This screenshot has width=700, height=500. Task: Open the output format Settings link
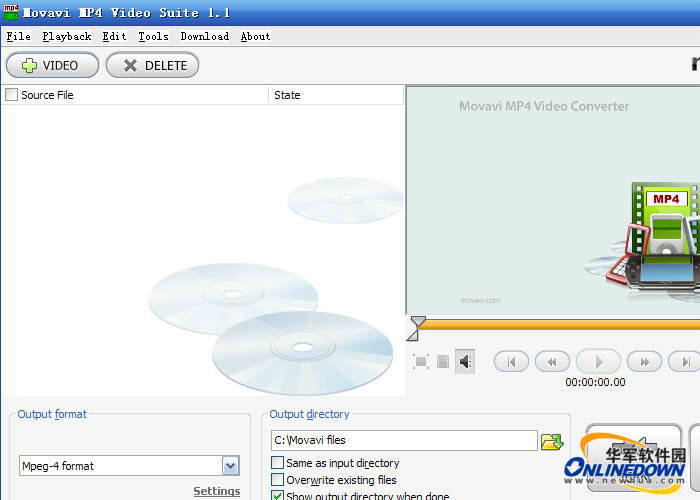click(217, 491)
